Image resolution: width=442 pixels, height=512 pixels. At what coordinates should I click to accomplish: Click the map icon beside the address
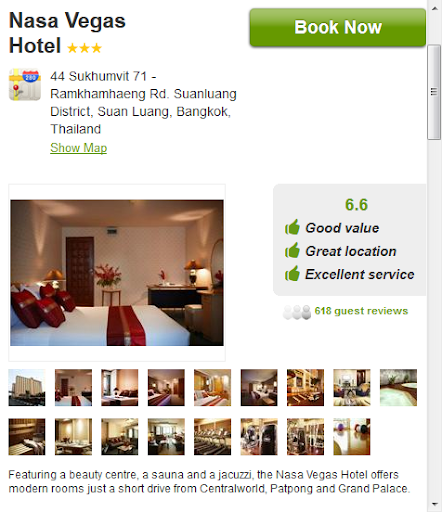pyautogui.click(x=25, y=84)
